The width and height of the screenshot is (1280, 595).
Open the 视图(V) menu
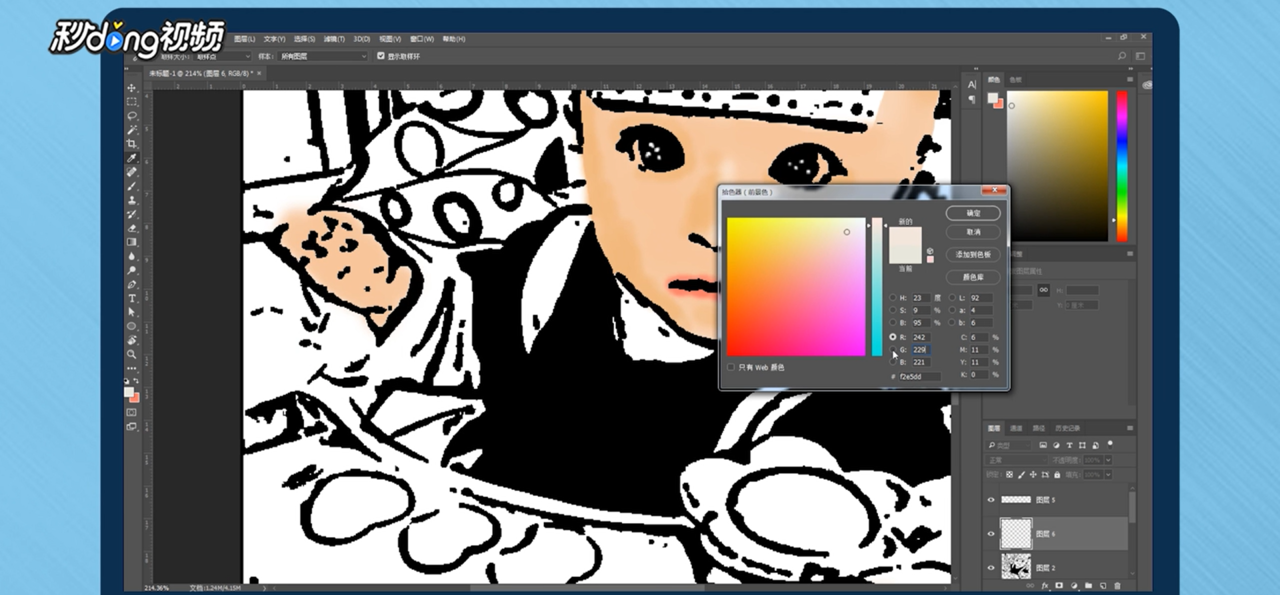tap(392, 39)
